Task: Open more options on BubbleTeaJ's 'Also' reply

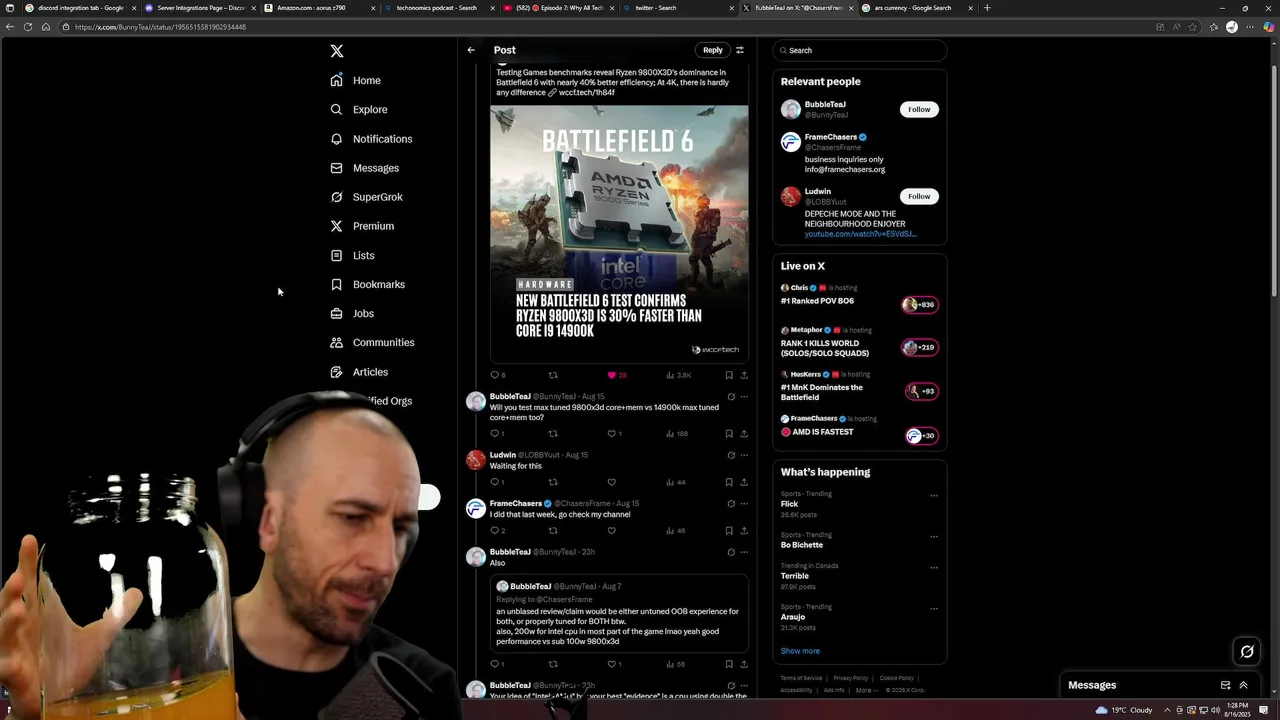Action: coord(743,552)
